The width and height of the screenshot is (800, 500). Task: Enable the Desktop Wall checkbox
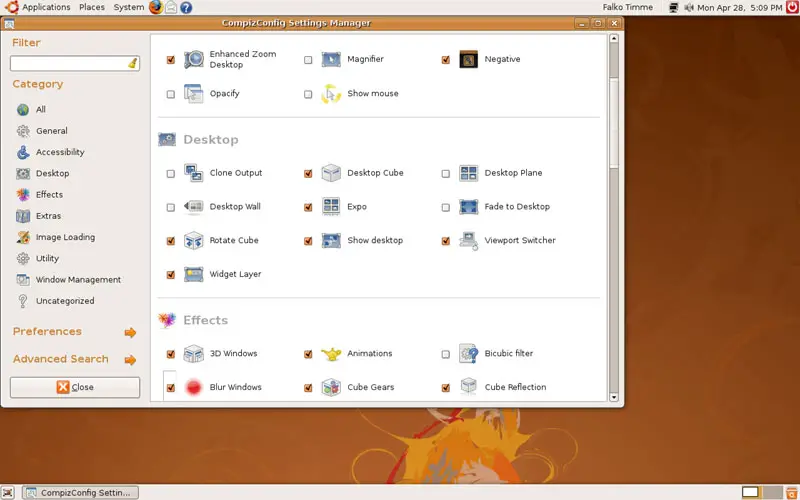pos(171,208)
